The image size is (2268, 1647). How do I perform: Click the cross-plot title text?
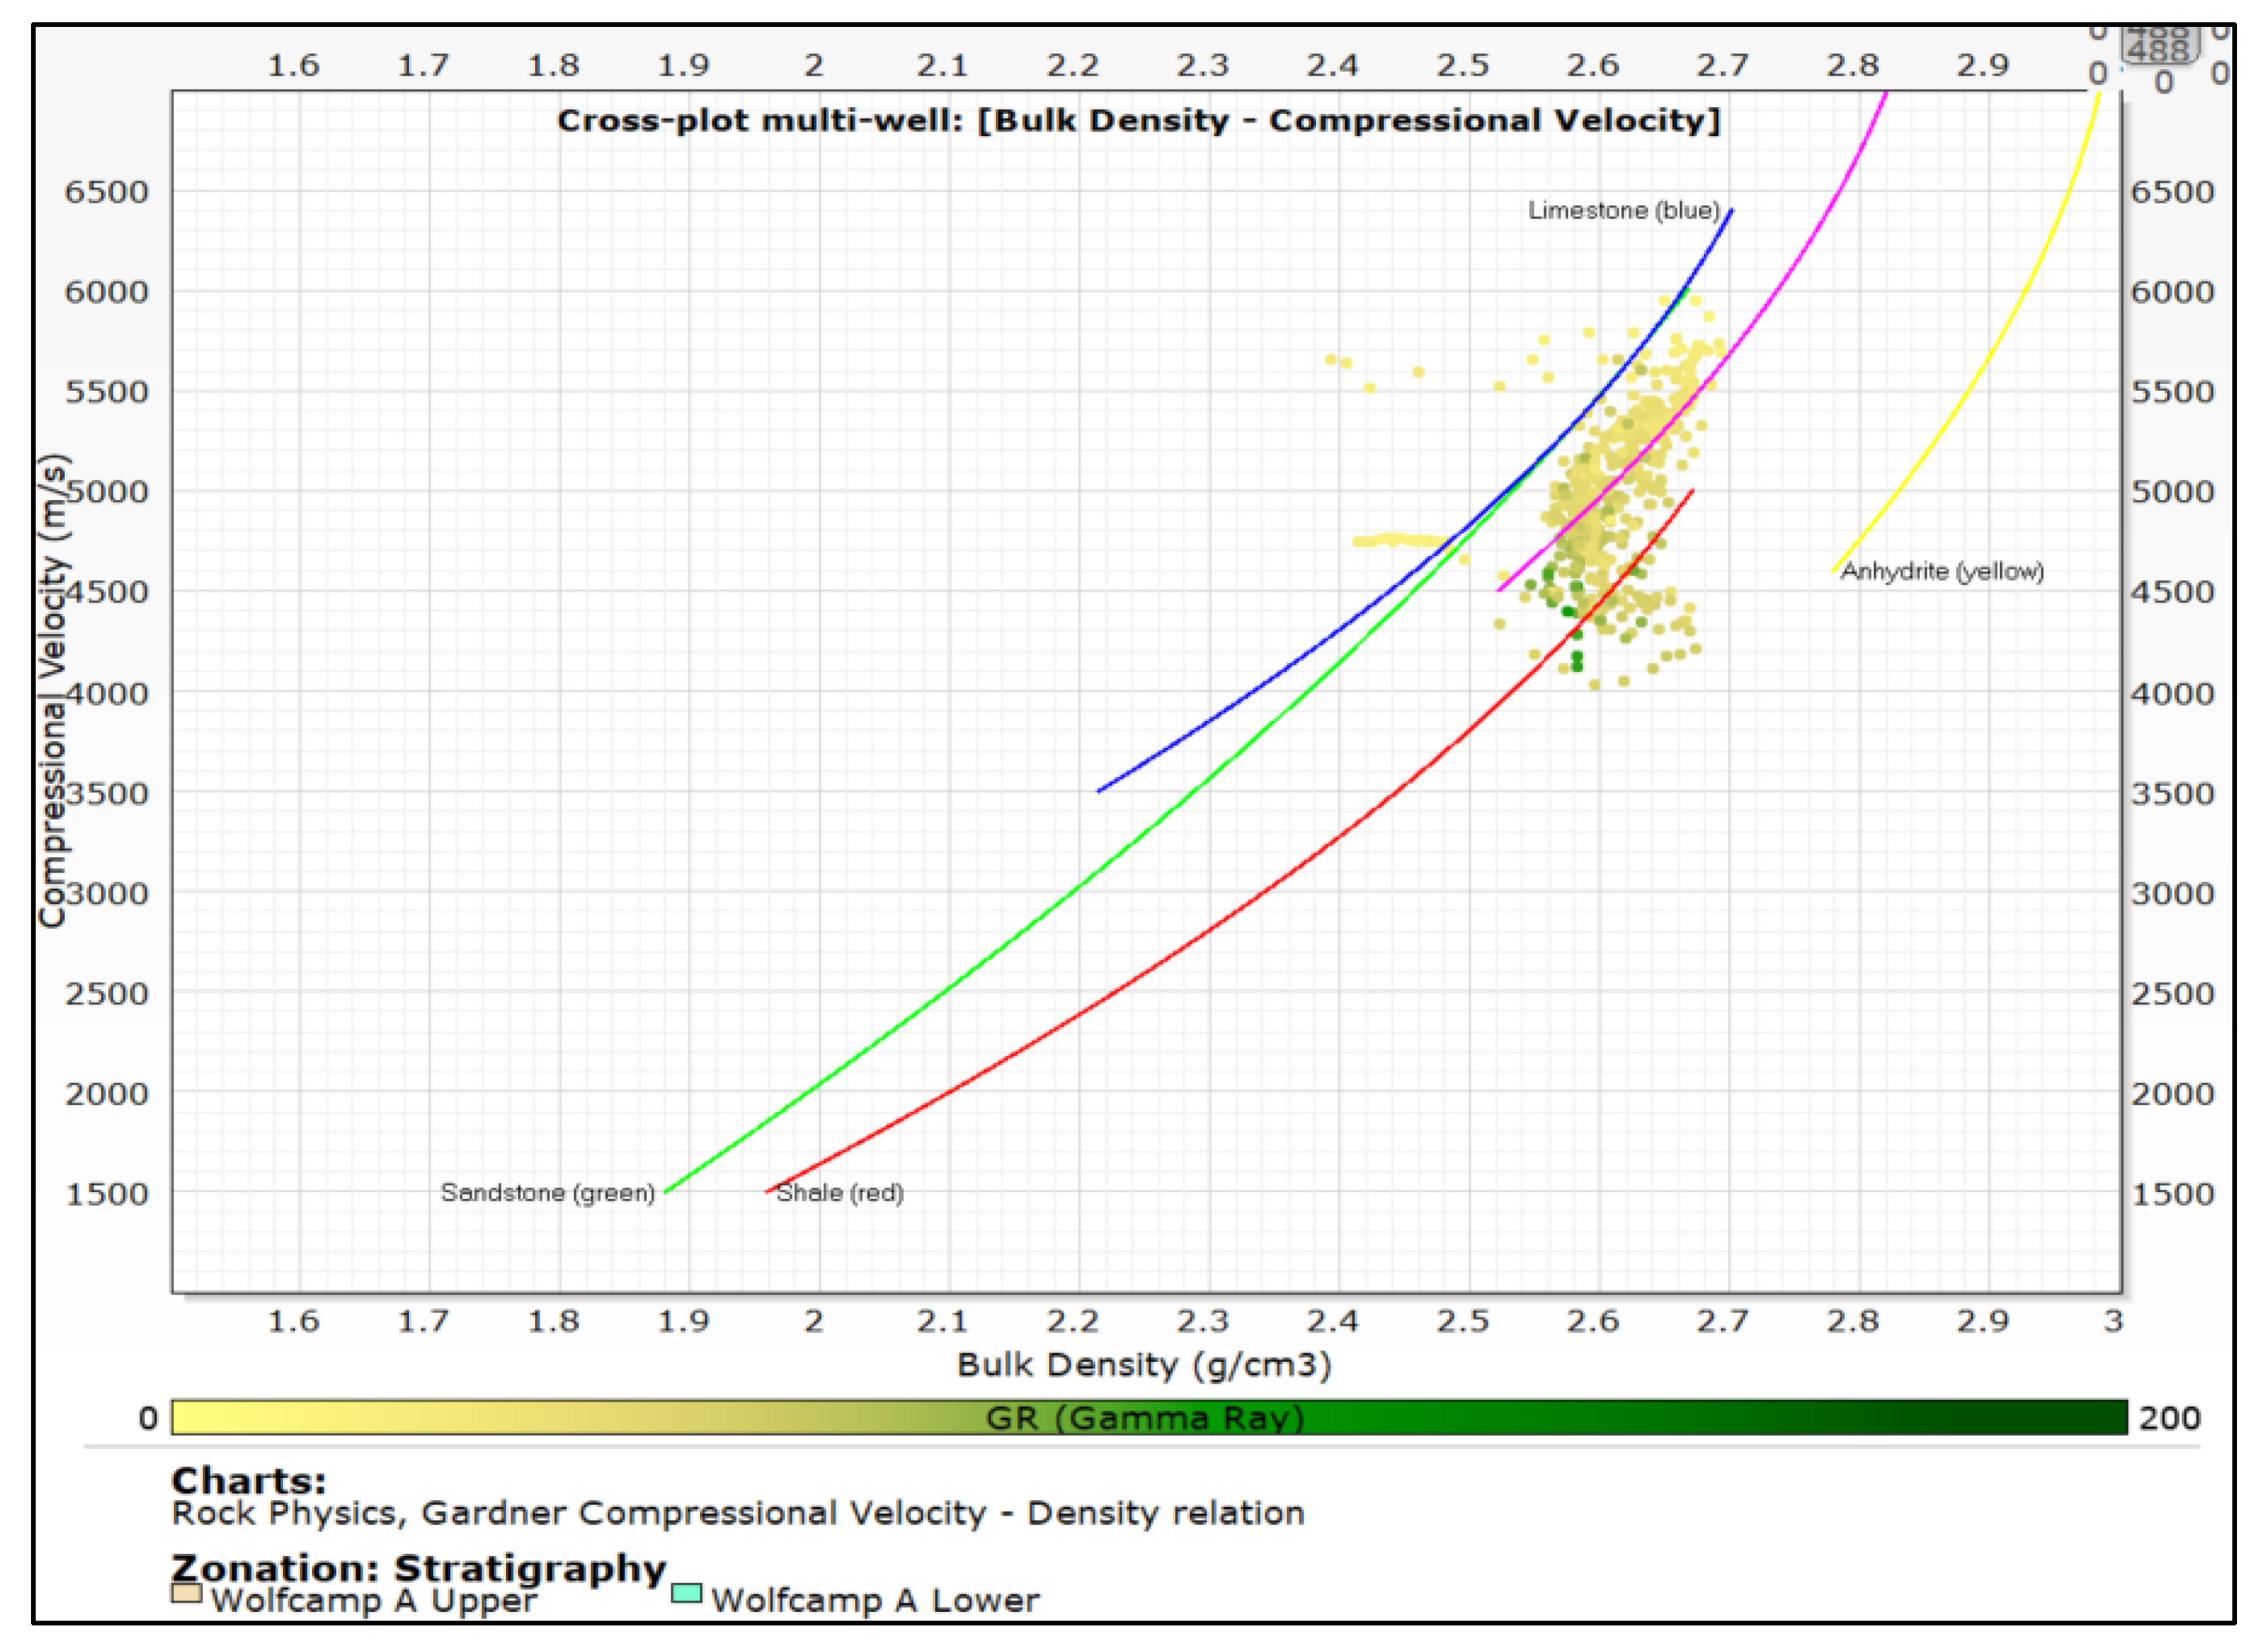[1138, 121]
